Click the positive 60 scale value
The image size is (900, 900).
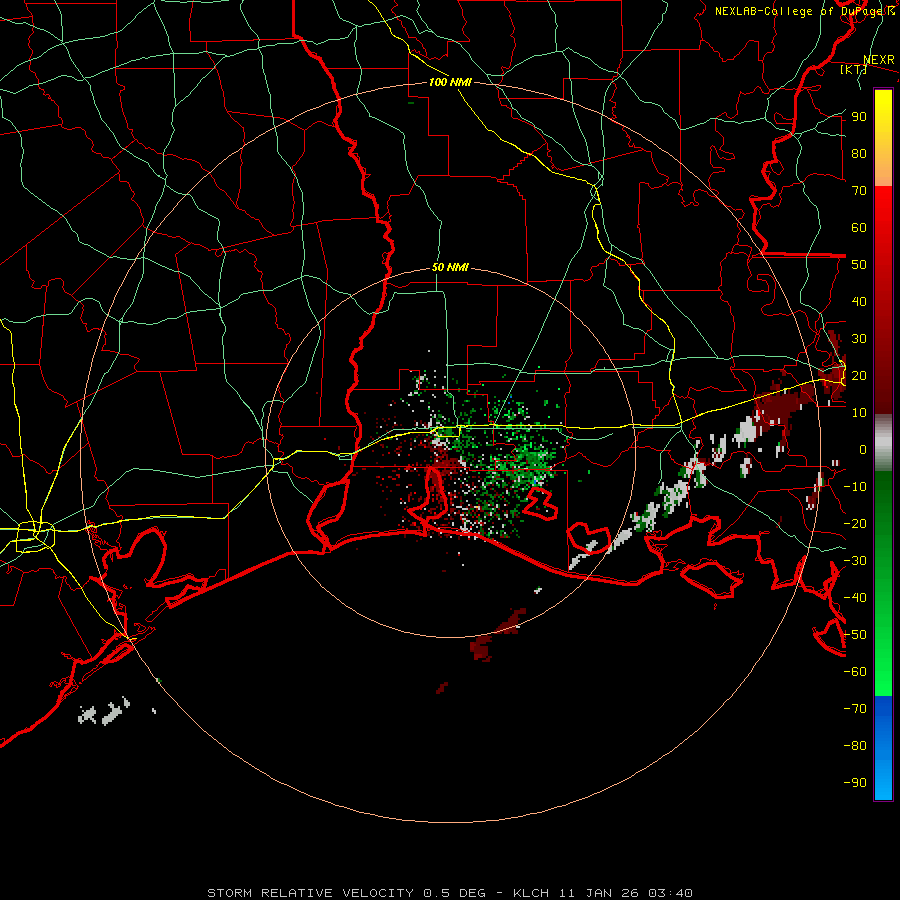859,227
